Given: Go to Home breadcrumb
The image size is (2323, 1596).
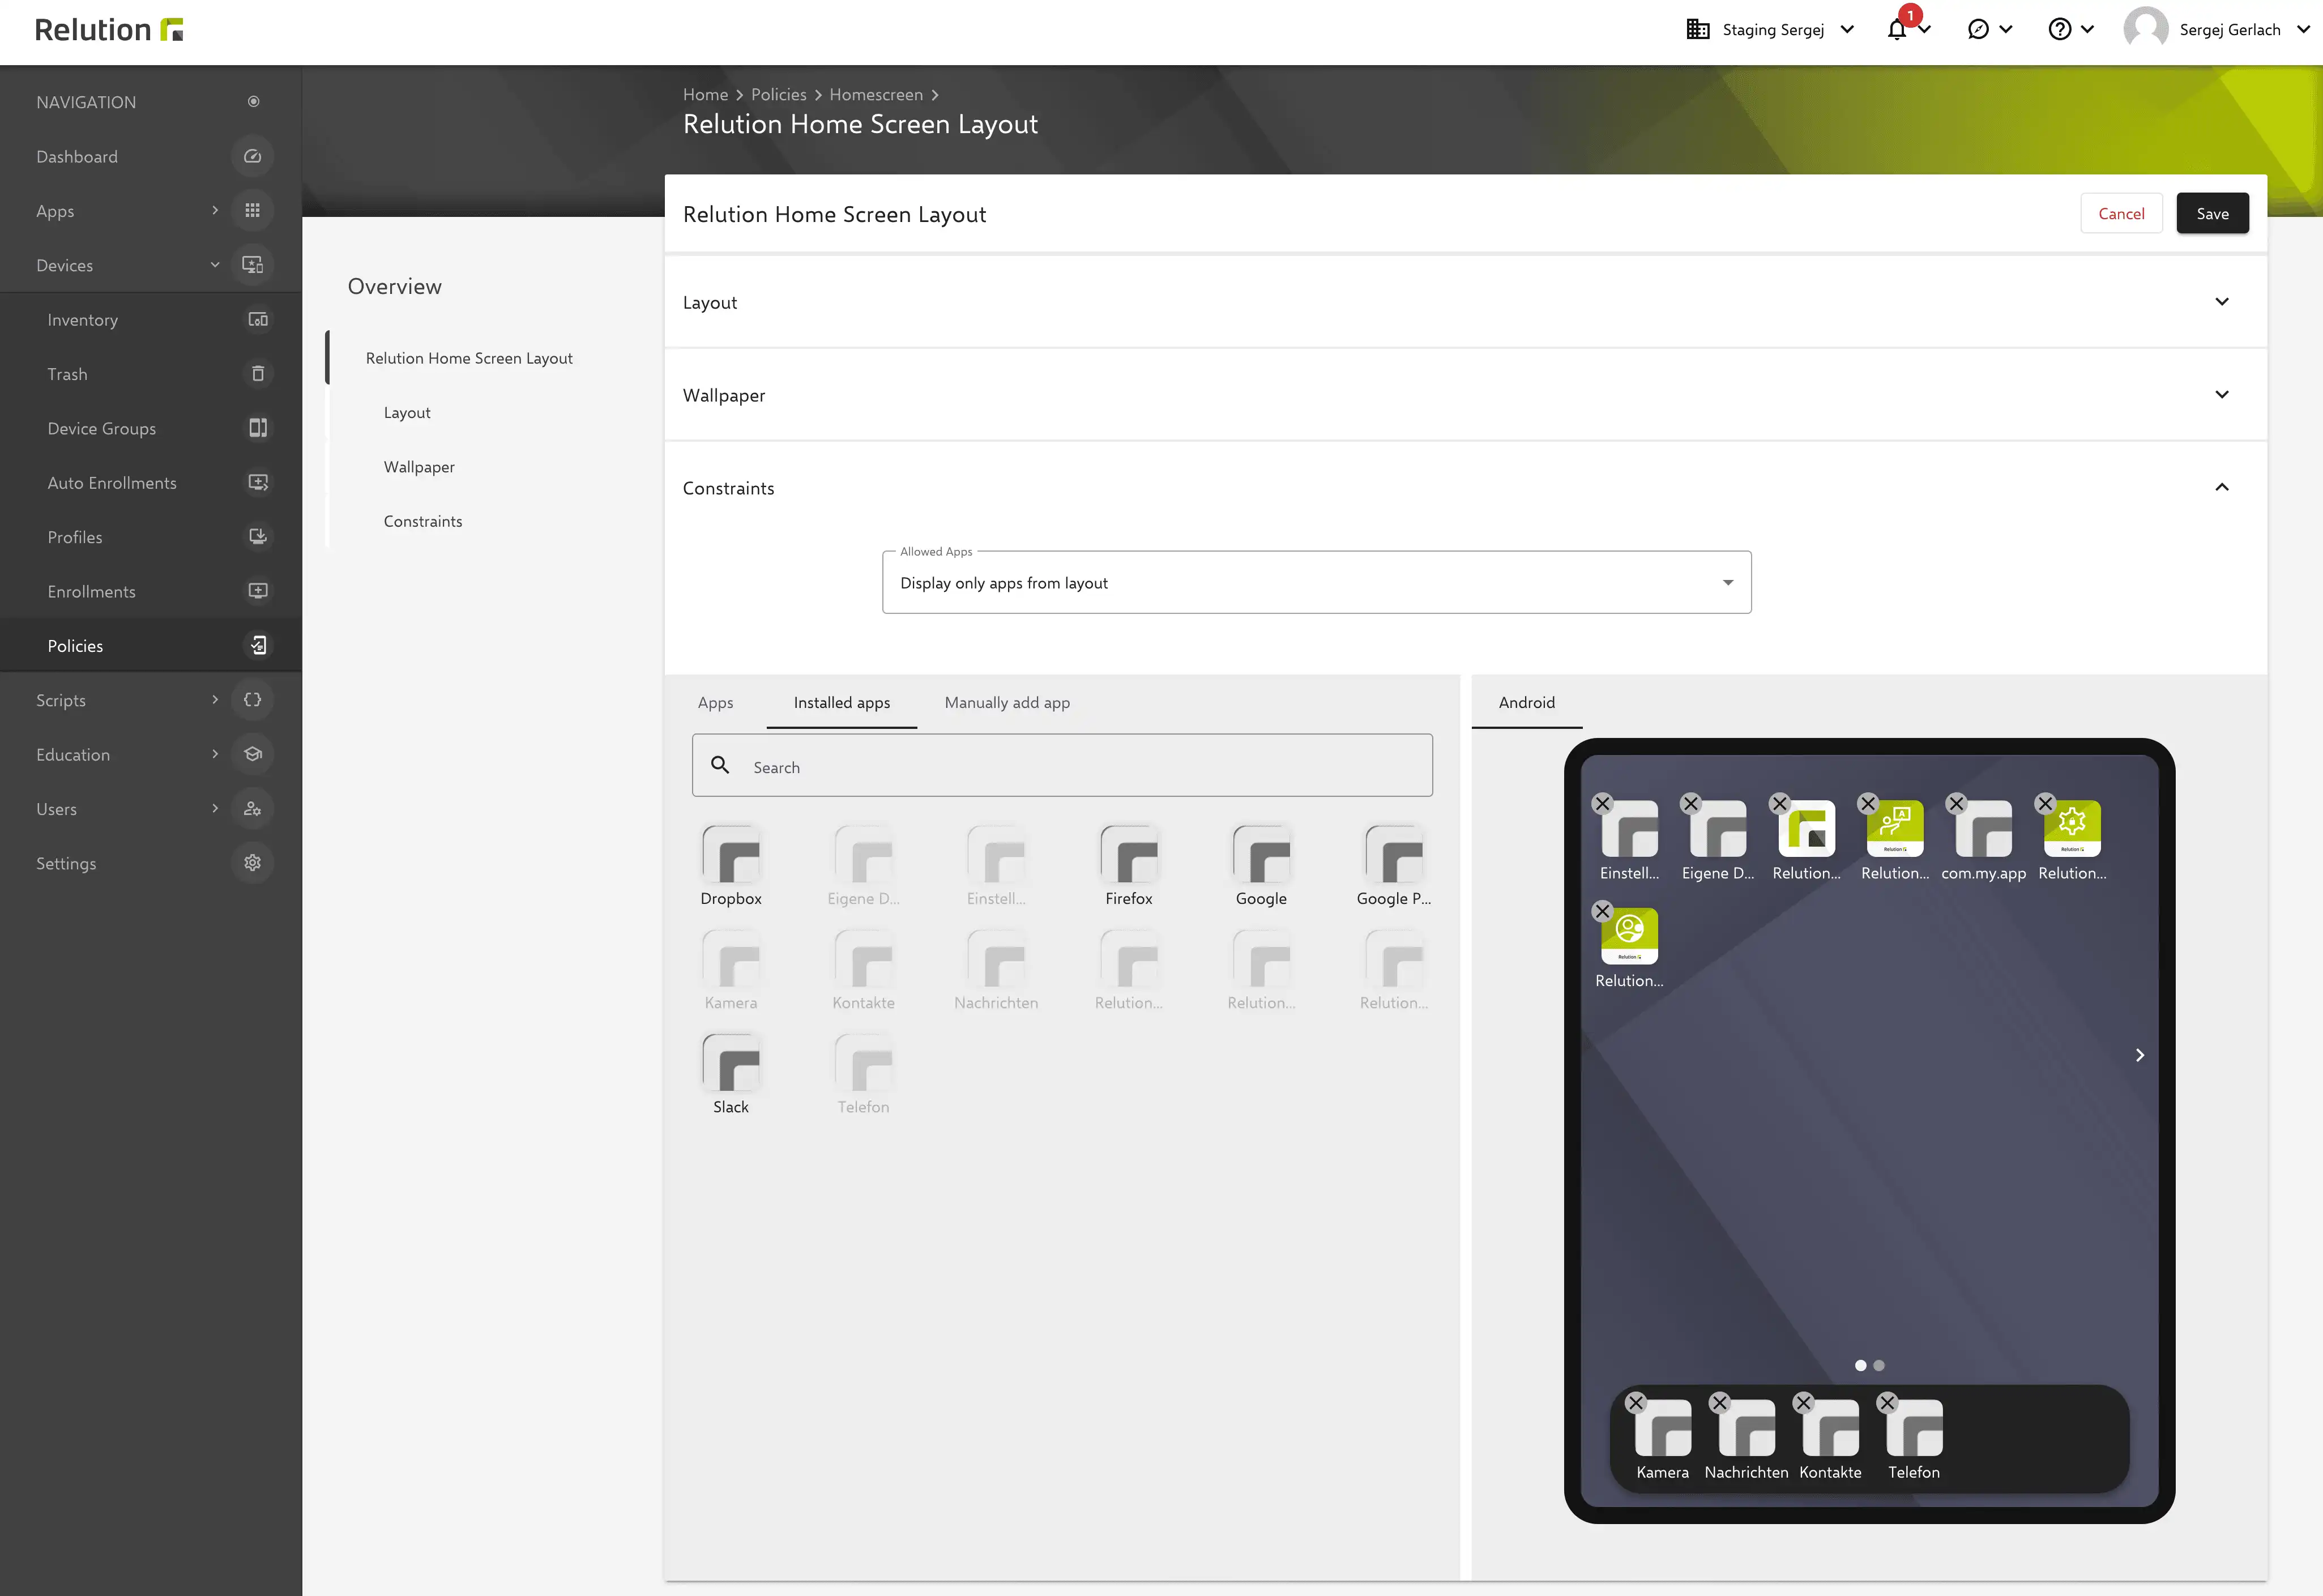Looking at the screenshot, I should tap(705, 94).
